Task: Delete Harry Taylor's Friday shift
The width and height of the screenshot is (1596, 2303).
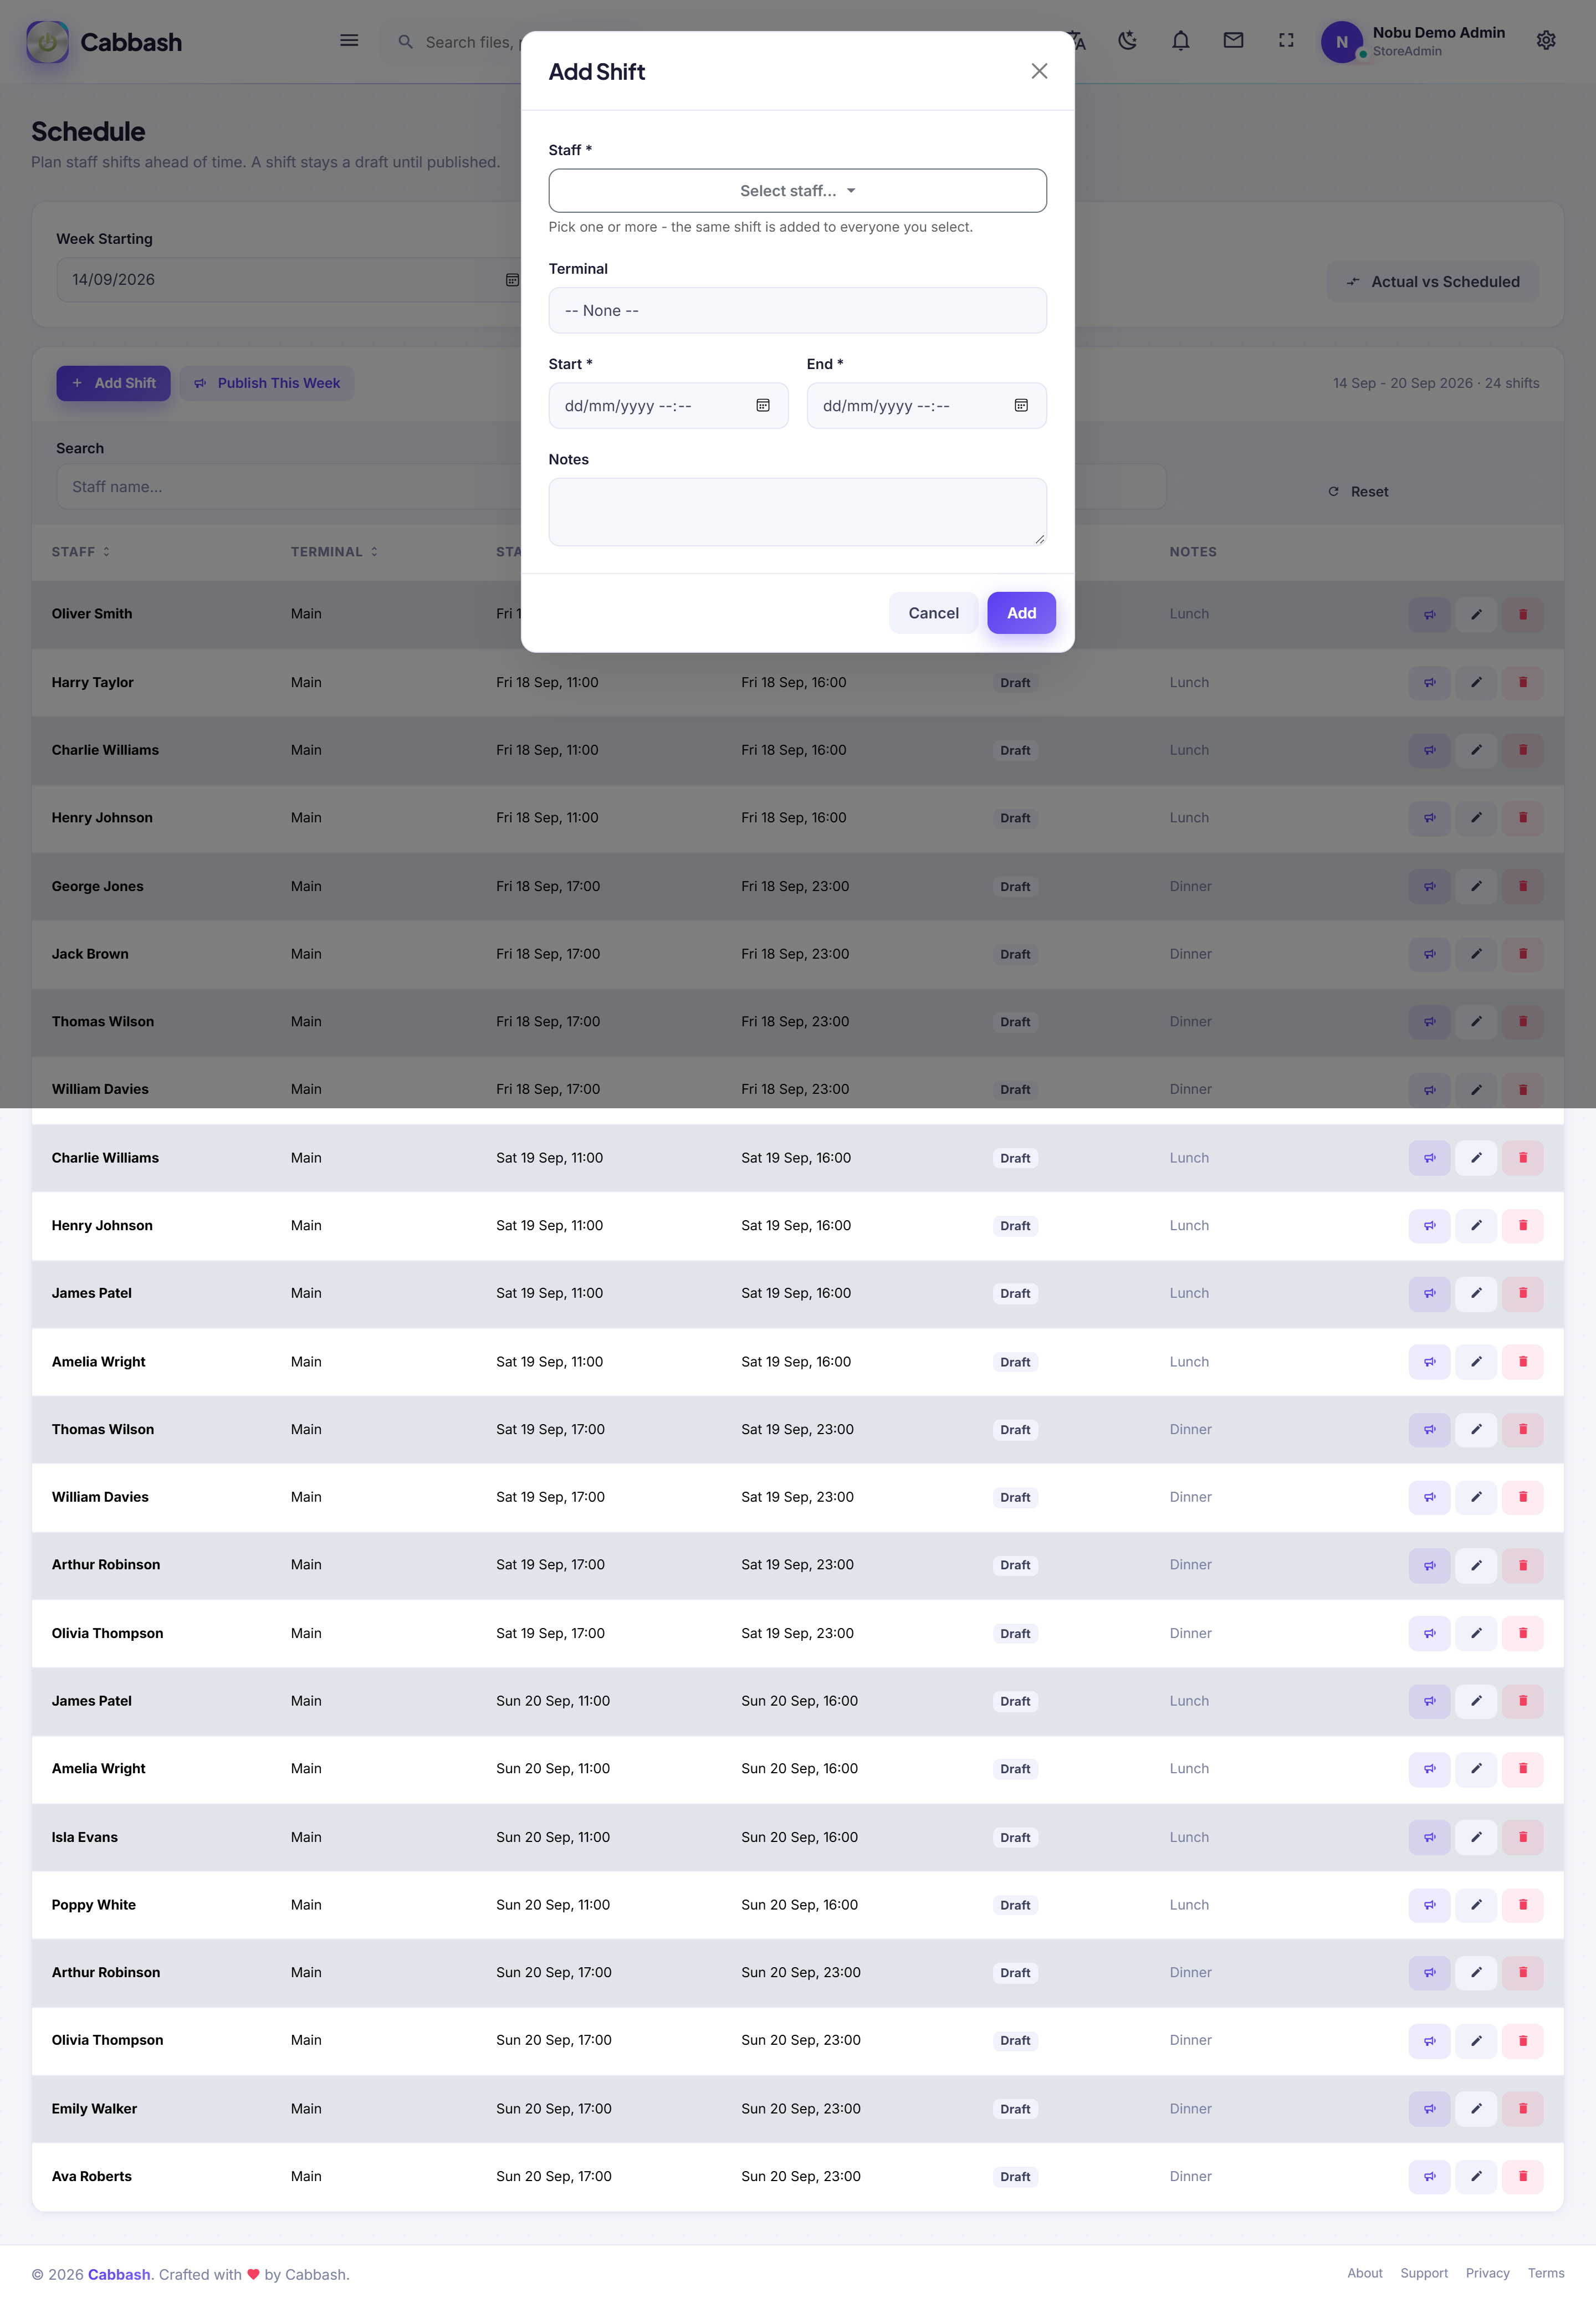Action: [x=1522, y=683]
